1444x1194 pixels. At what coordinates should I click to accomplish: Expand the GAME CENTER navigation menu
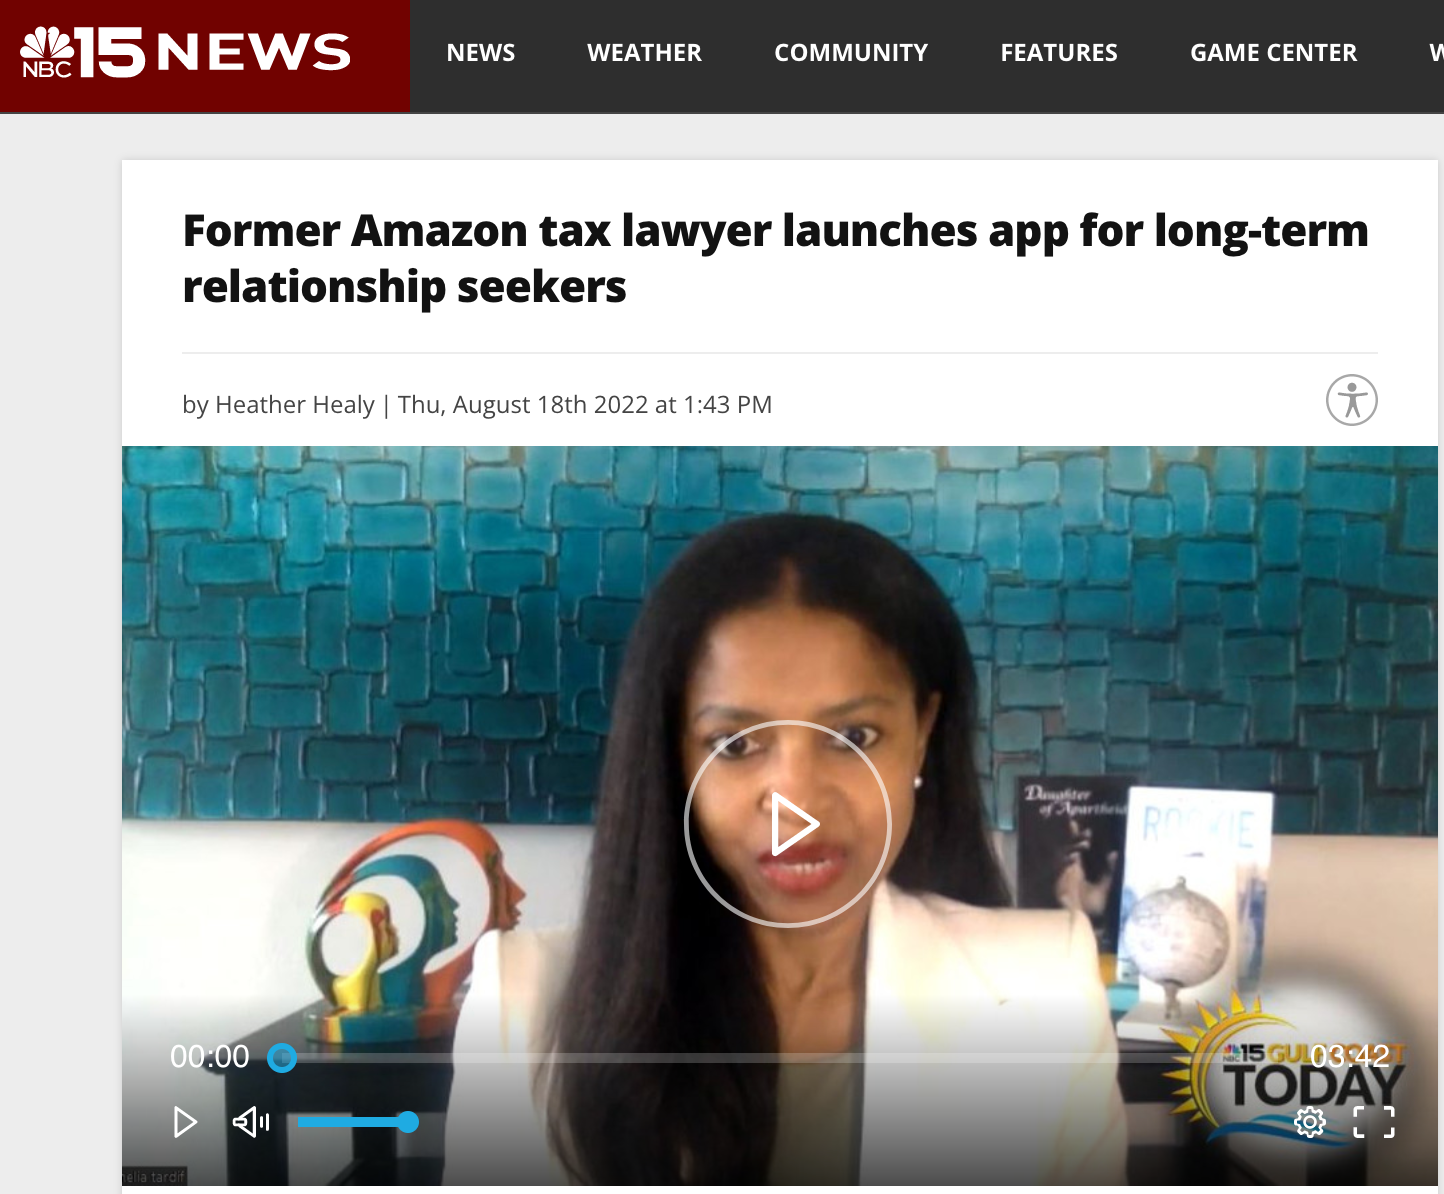(x=1274, y=53)
